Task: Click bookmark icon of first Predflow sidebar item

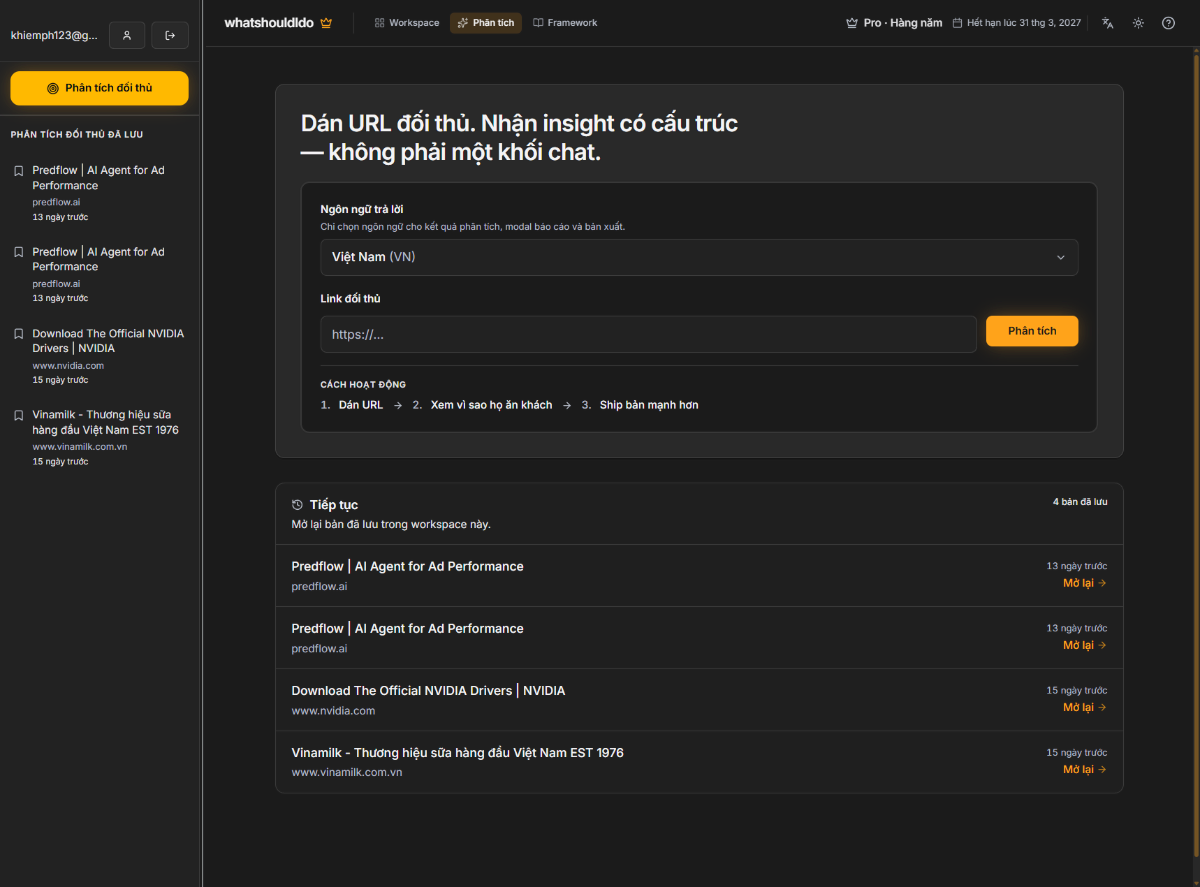Action: coord(18,171)
